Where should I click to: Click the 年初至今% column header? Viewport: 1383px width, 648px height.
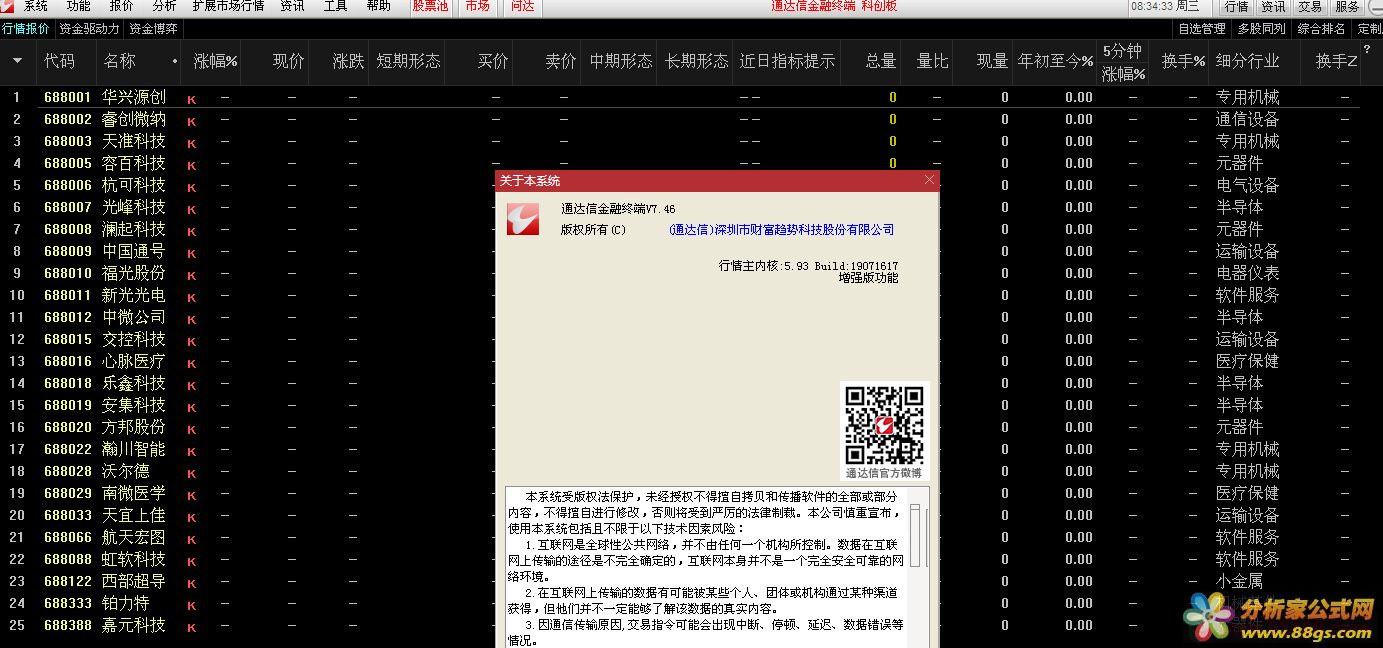(x=1055, y=62)
